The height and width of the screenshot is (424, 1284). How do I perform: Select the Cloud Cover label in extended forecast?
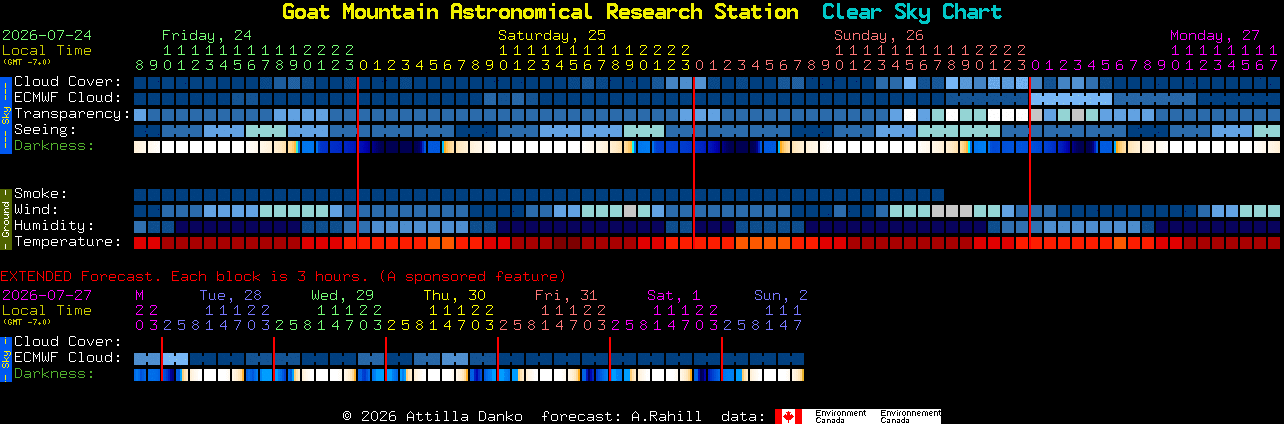pos(68,342)
